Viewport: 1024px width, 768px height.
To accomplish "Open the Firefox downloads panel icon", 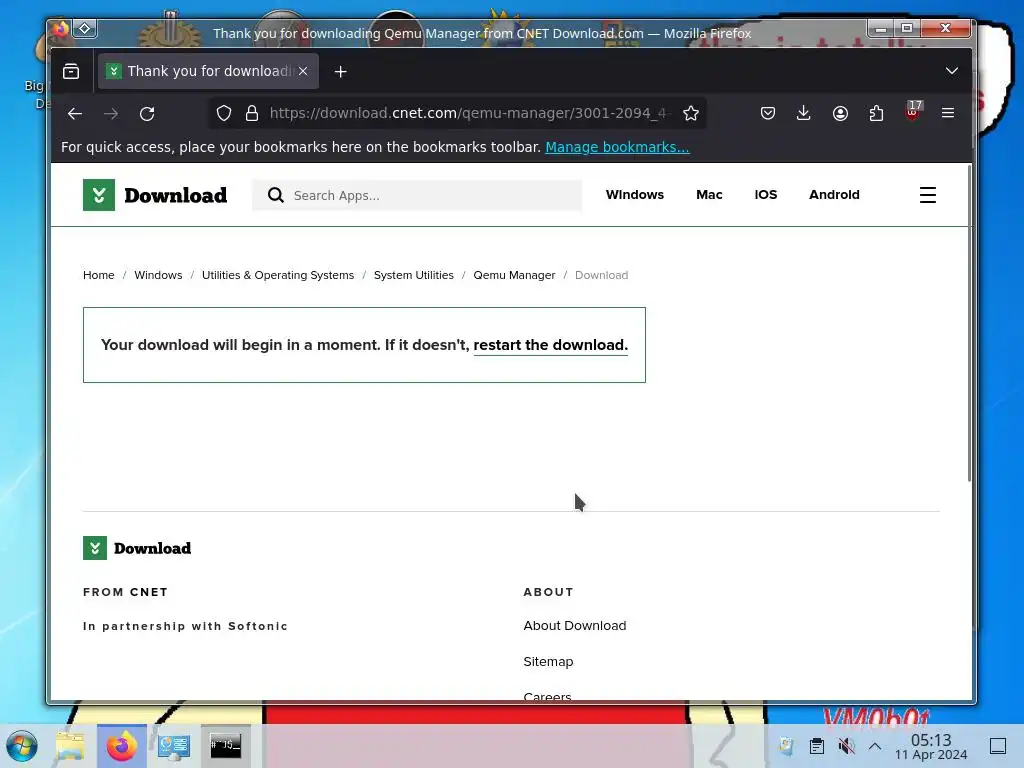I will click(x=804, y=114).
